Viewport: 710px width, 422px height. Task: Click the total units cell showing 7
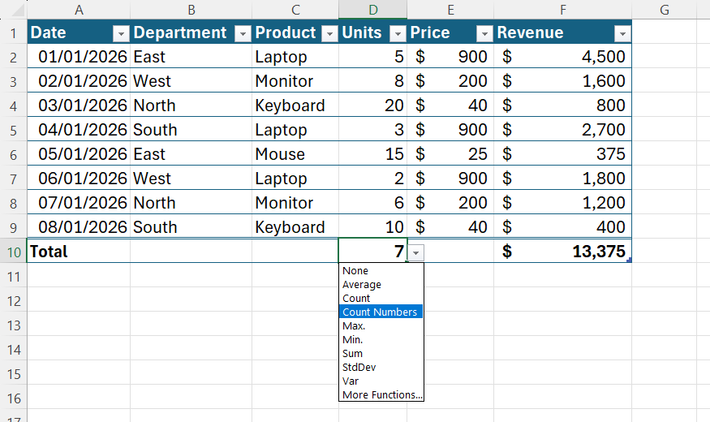[x=373, y=251]
